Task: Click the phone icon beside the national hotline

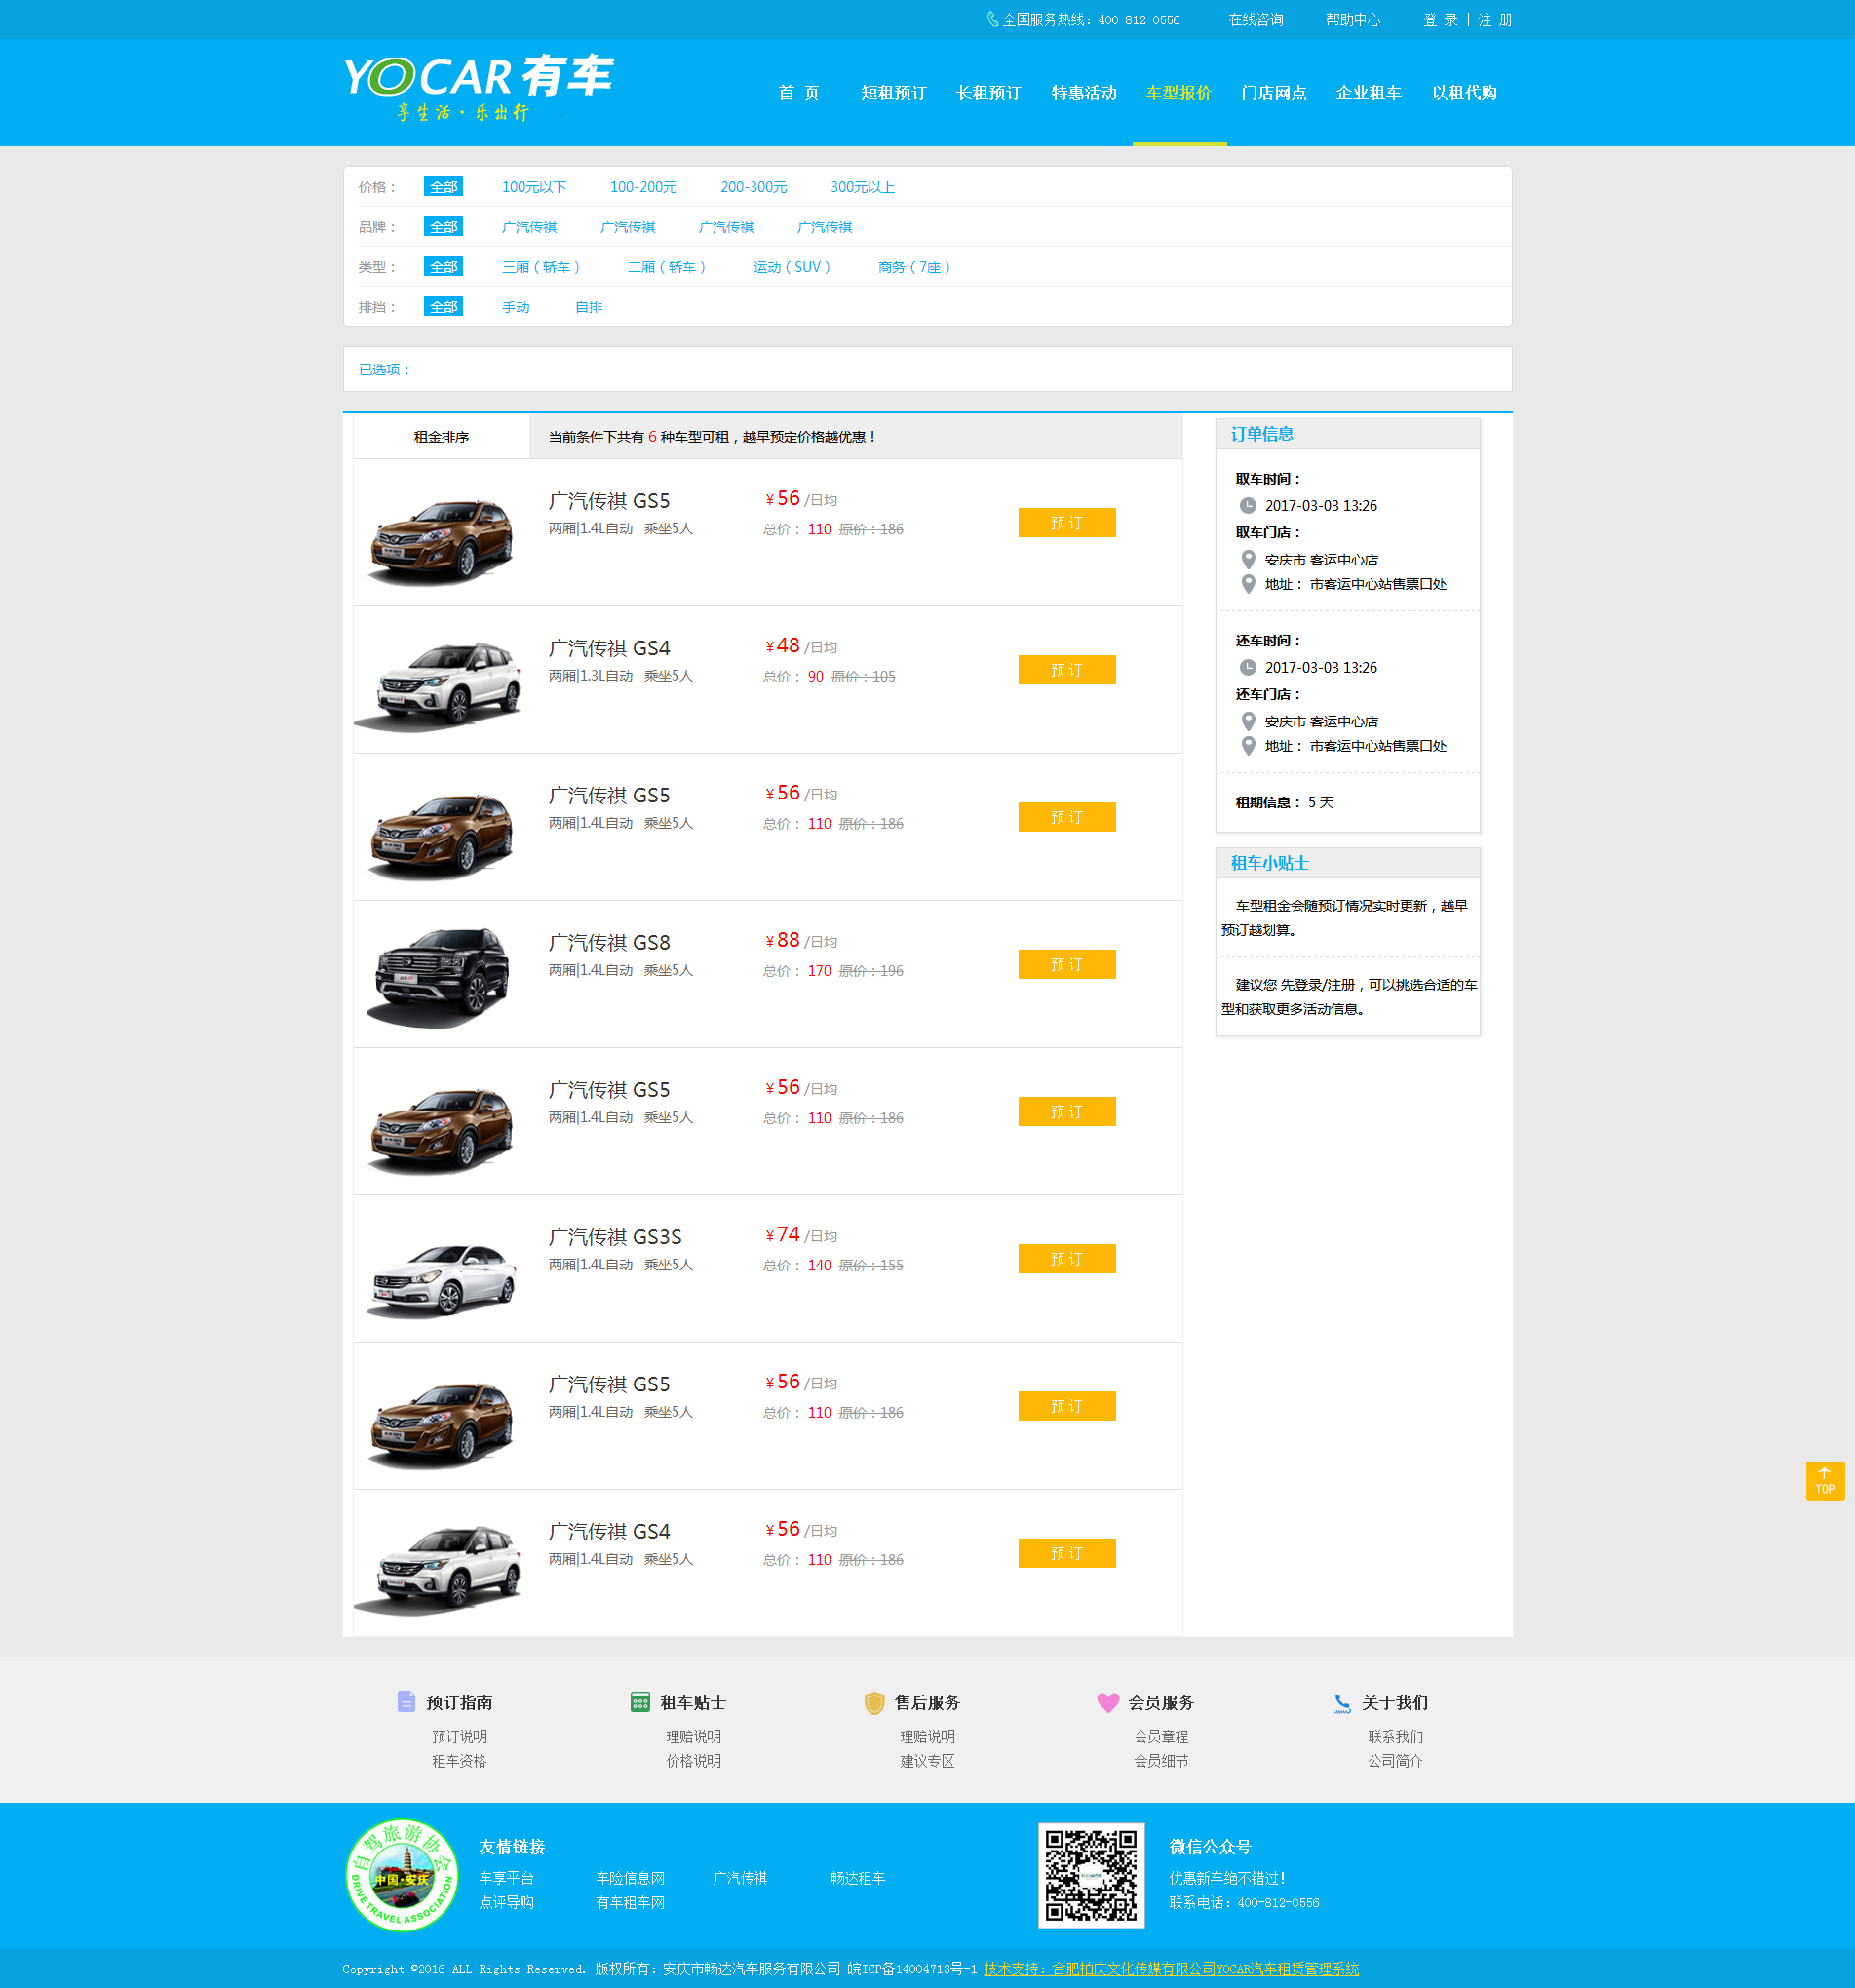Action: 992,19
